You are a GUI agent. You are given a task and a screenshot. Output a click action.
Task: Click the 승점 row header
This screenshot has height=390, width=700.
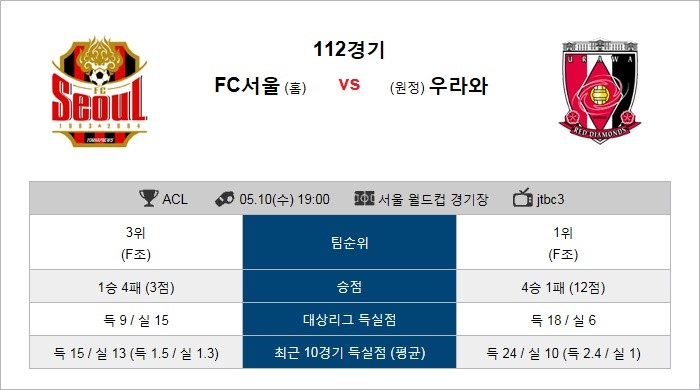point(350,286)
